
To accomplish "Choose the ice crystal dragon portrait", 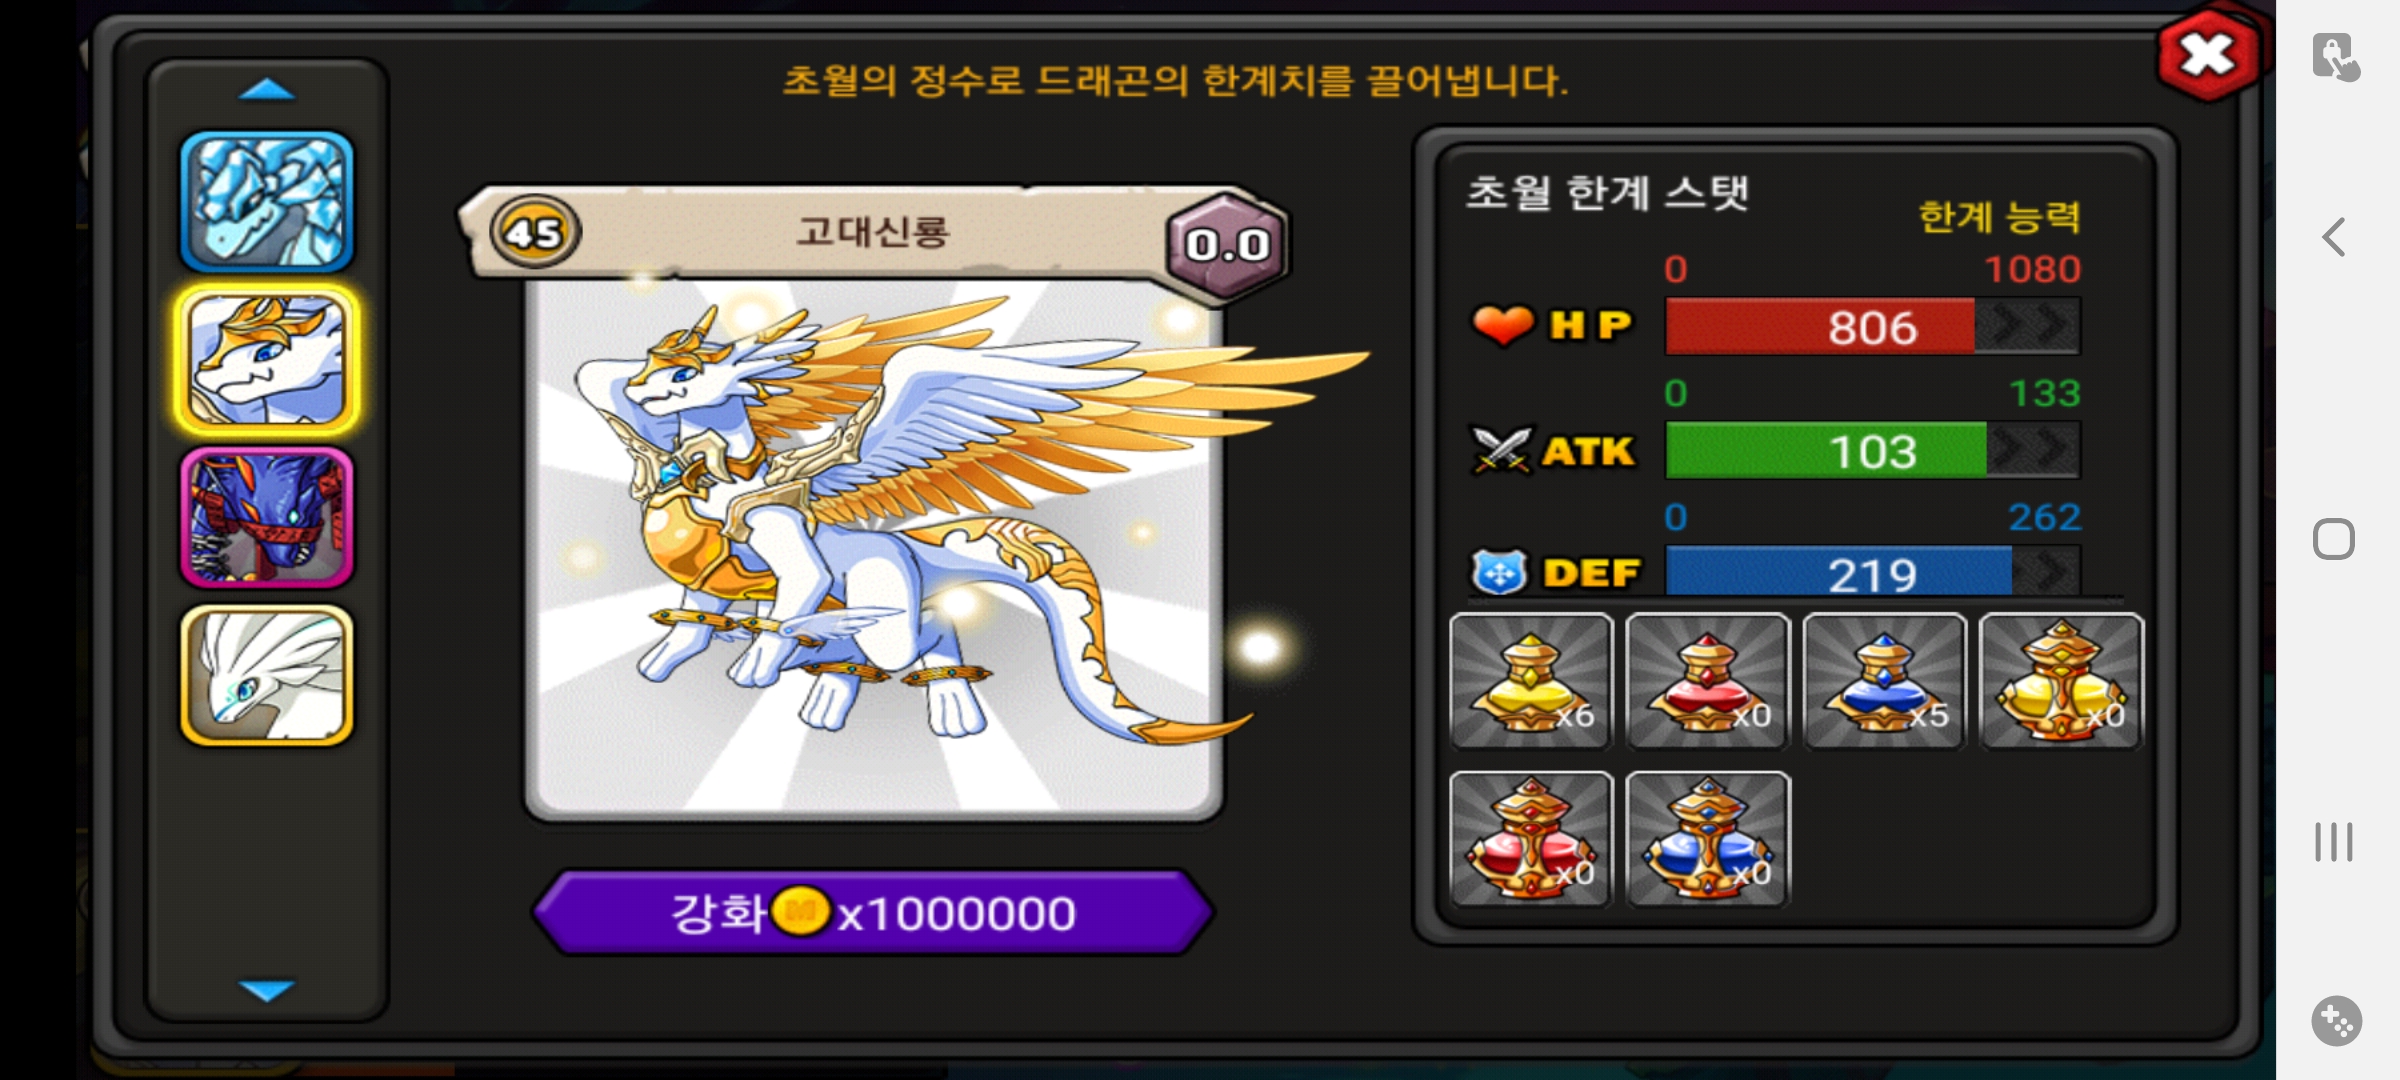I will pyautogui.click(x=267, y=202).
